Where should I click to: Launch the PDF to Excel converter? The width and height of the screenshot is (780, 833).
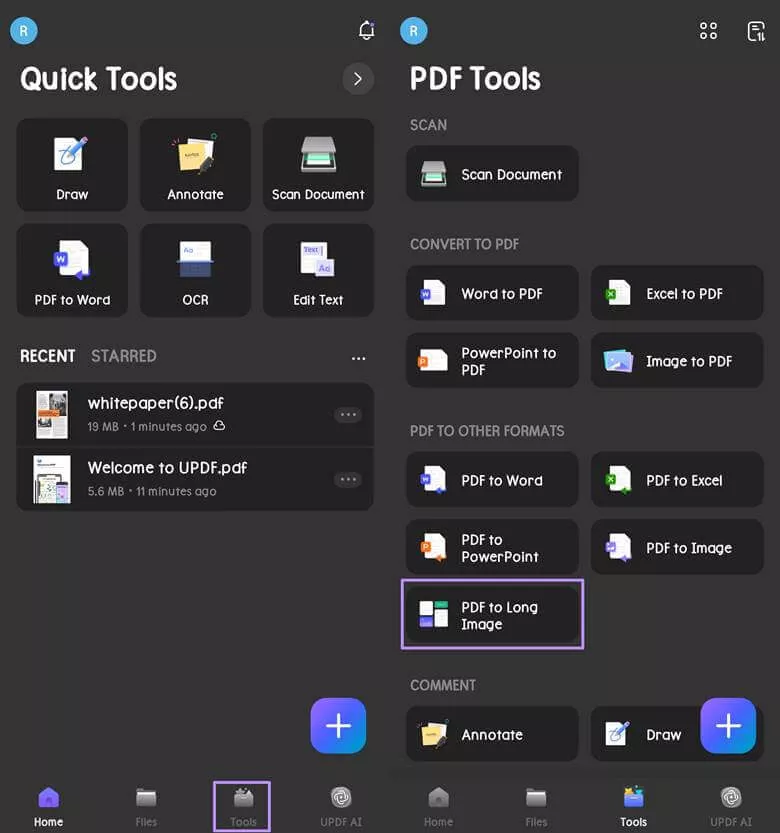pyautogui.click(x=677, y=480)
